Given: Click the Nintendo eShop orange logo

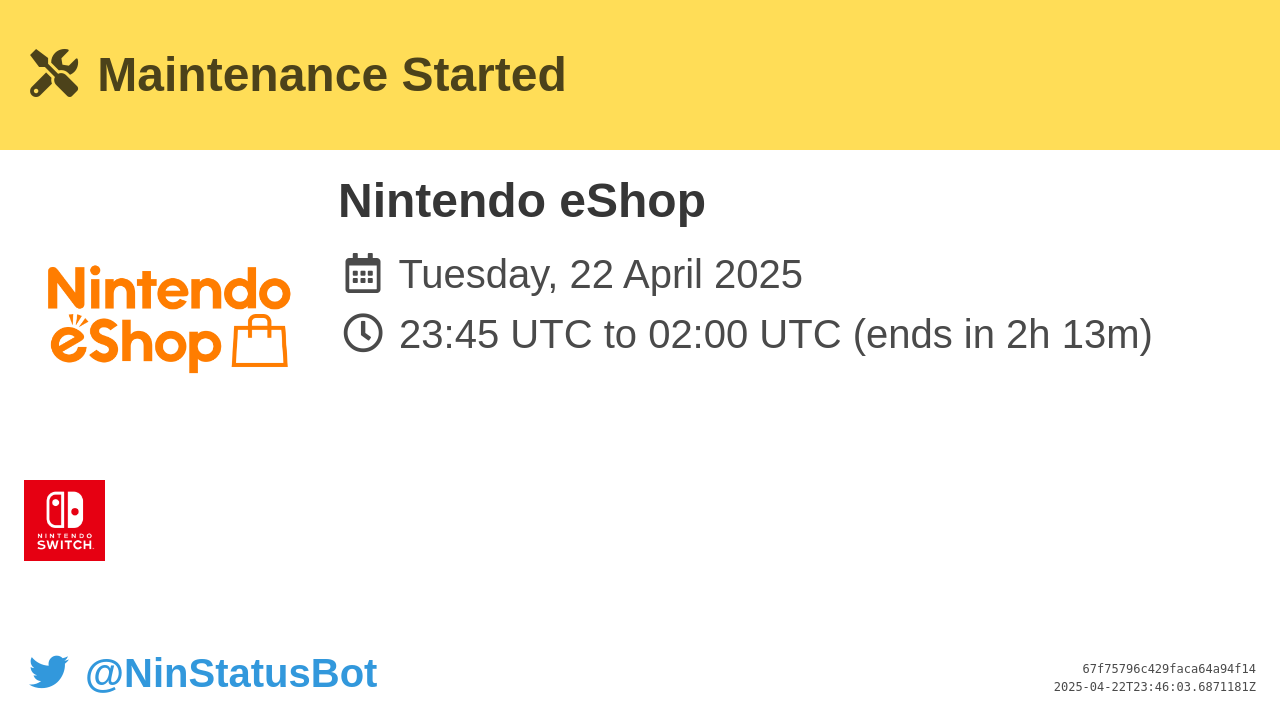Looking at the screenshot, I should 169,318.
